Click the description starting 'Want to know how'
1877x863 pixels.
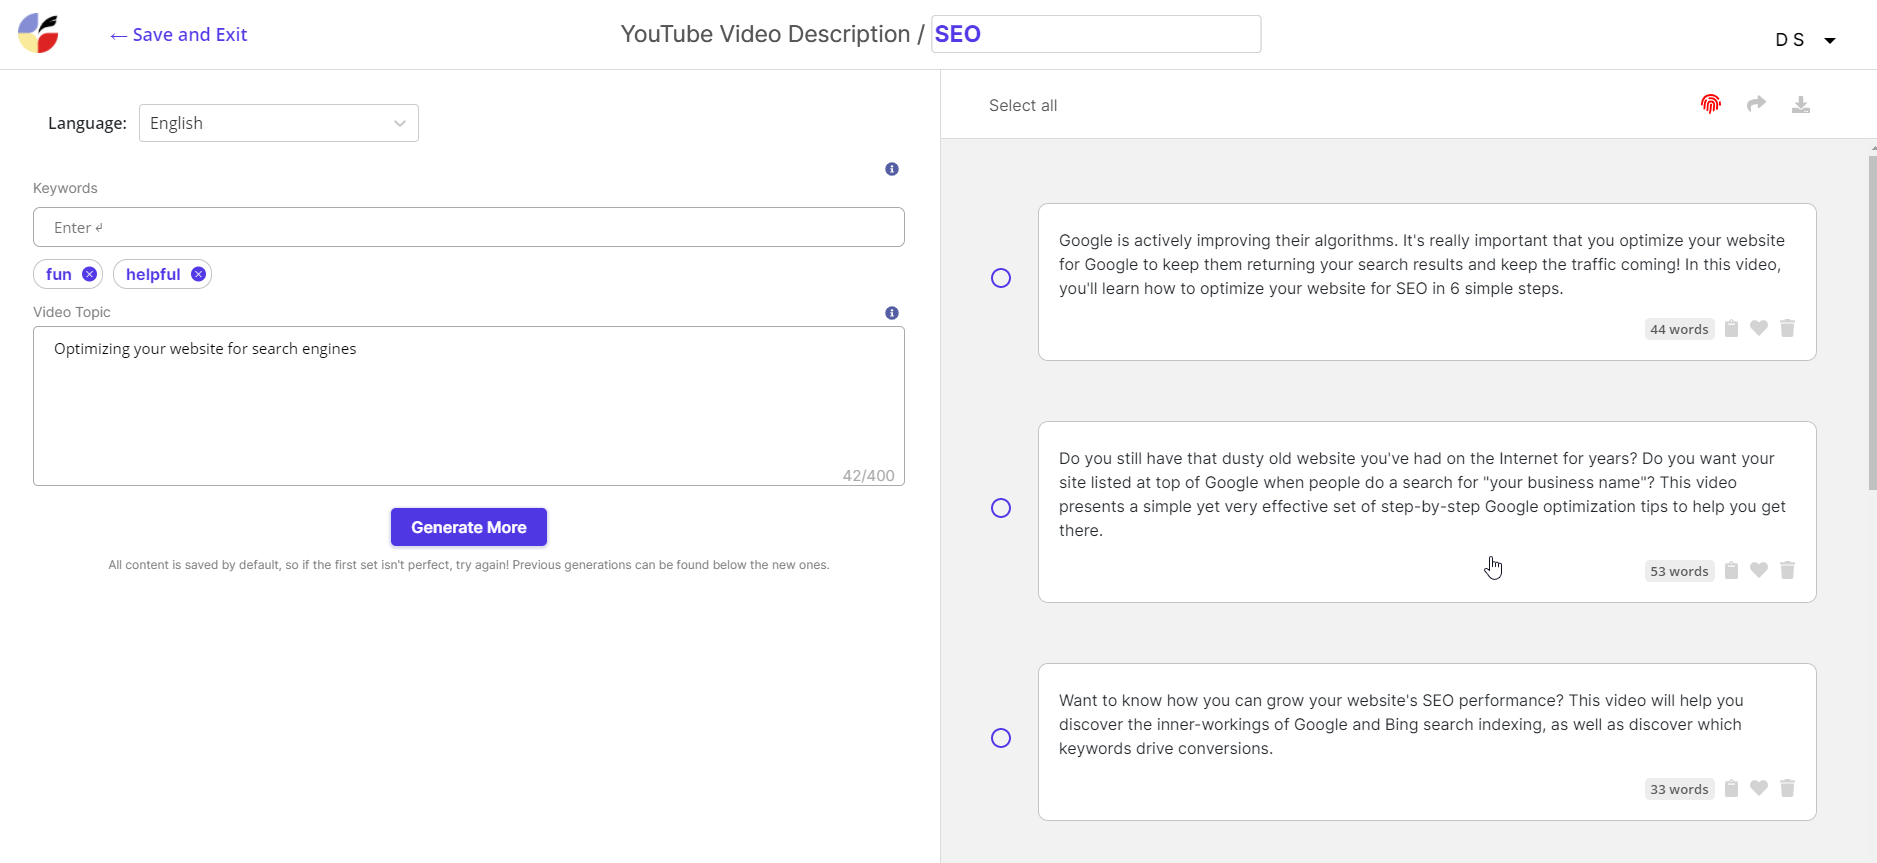pos(1401,724)
